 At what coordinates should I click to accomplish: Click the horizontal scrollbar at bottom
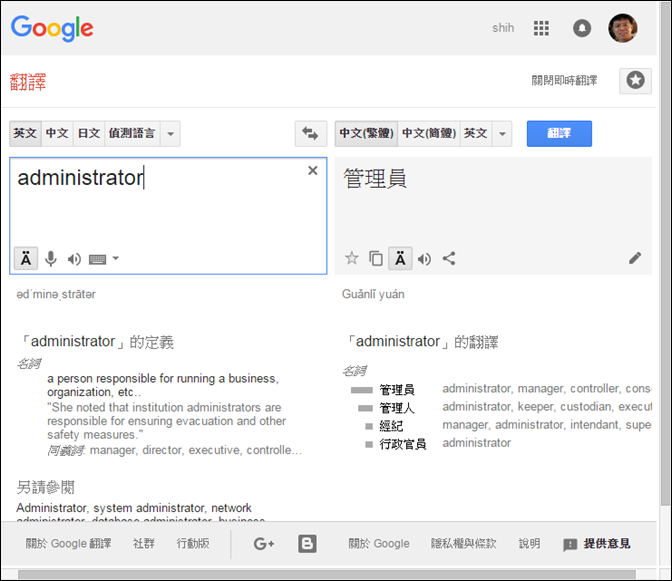click(327, 574)
